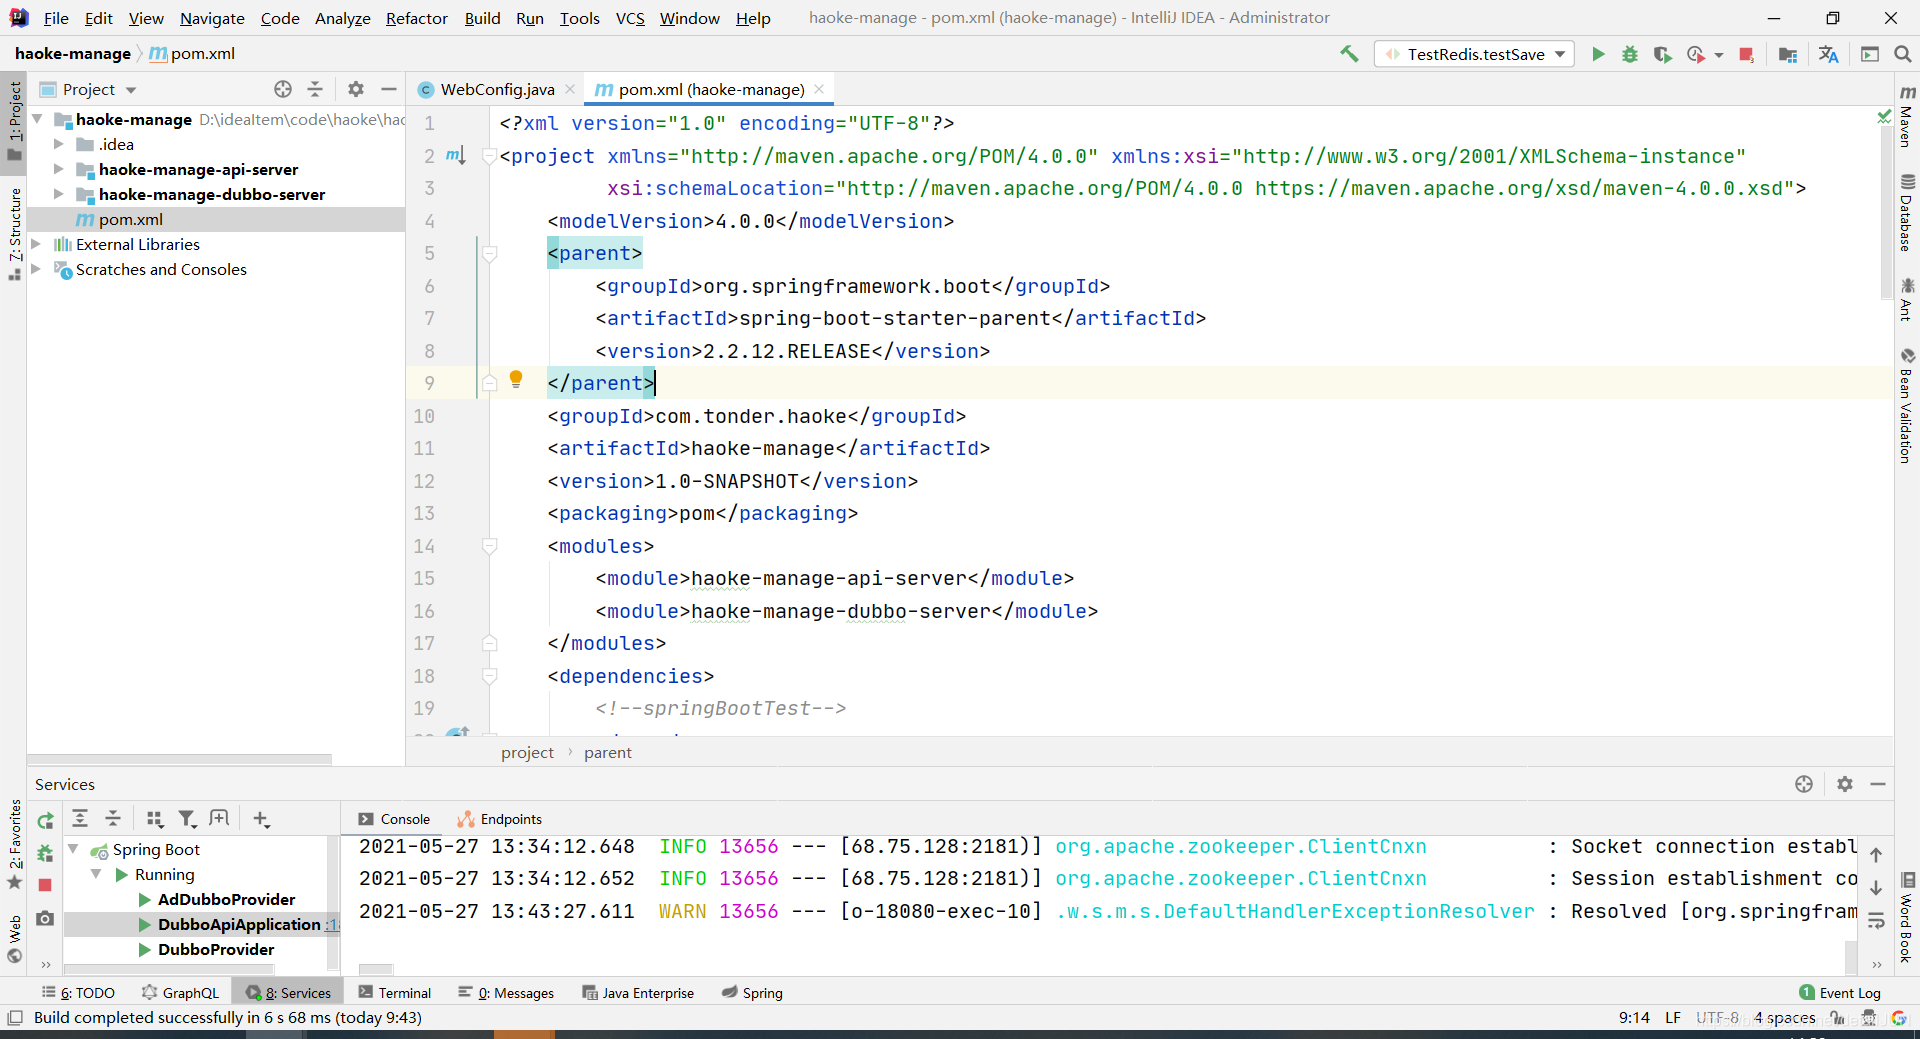This screenshot has width=1920, height=1039.
Task: Open the Navigate menu
Action: click(212, 18)
